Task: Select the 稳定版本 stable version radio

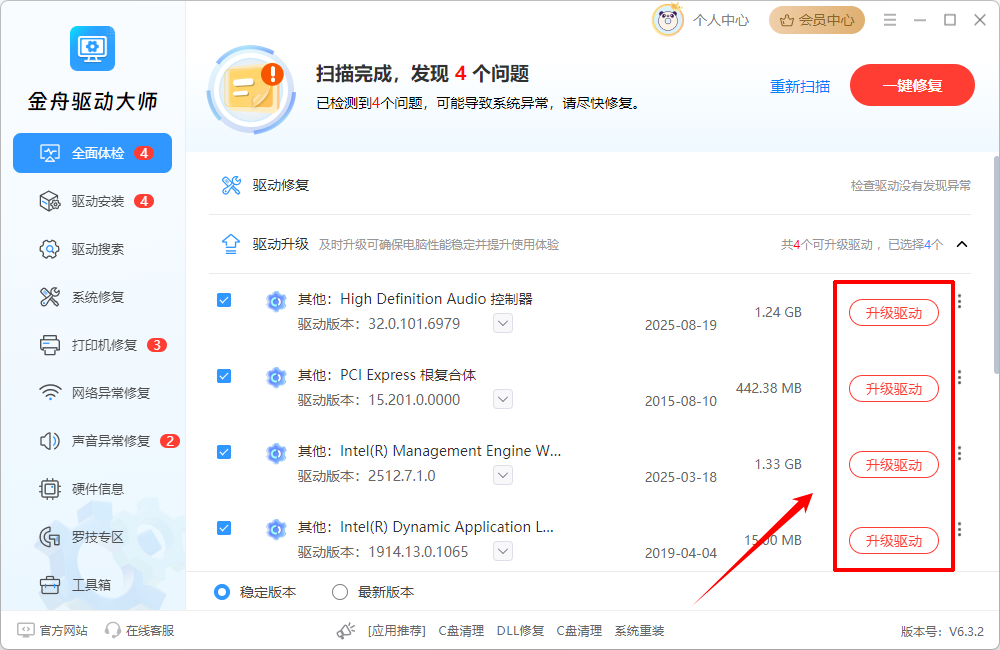Action: point(222,592)
